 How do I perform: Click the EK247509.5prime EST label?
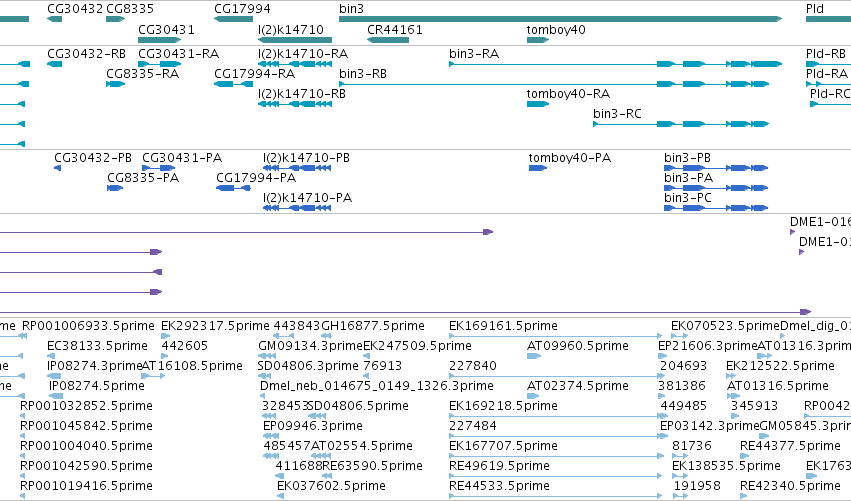pyautogui.click(x=417, y=346)
